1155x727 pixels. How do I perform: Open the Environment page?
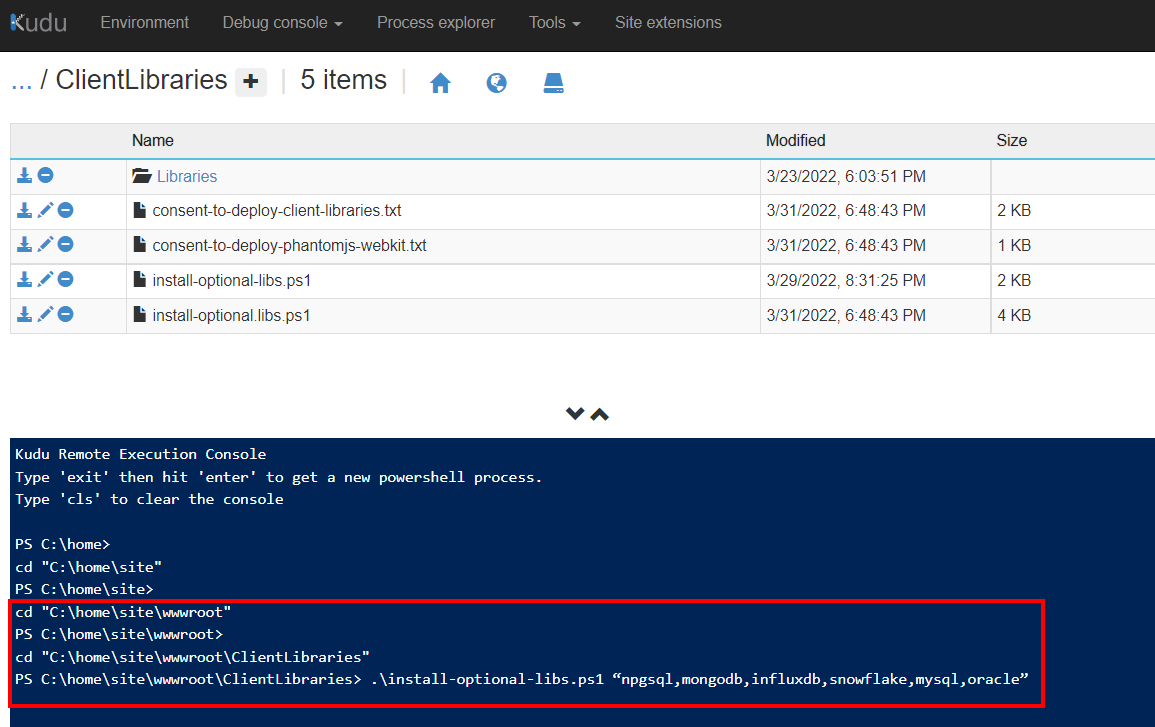coord(144,22)
